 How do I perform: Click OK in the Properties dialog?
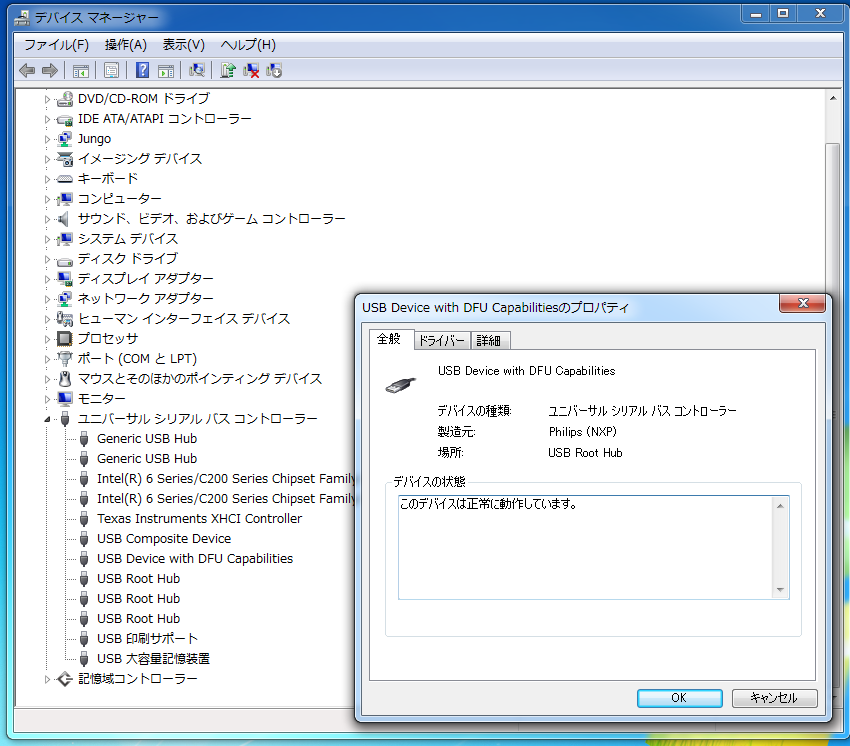[x=679, y=698]
